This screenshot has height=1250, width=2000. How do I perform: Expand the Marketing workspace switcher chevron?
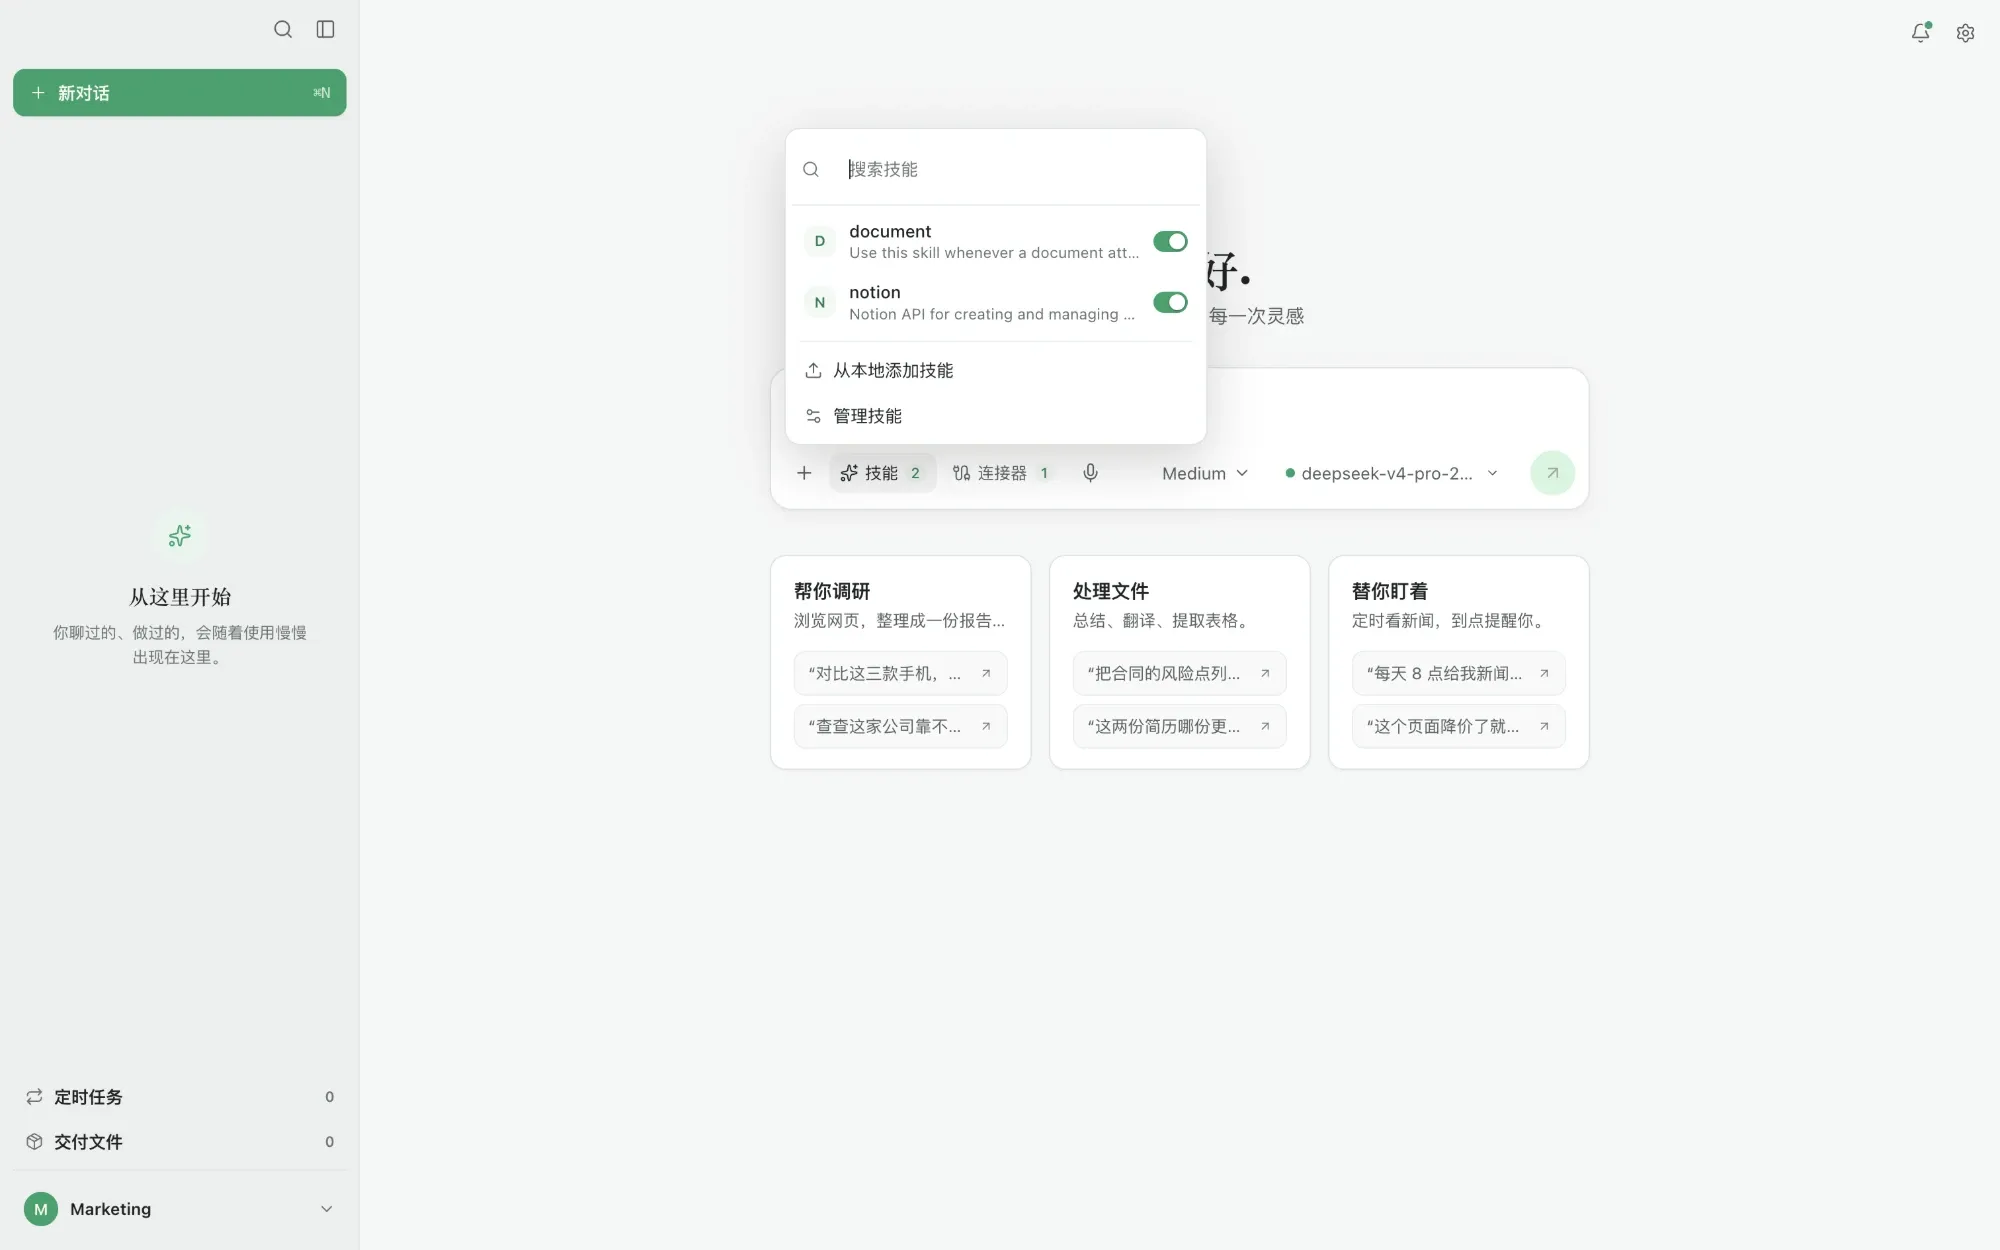(326, 1209)
